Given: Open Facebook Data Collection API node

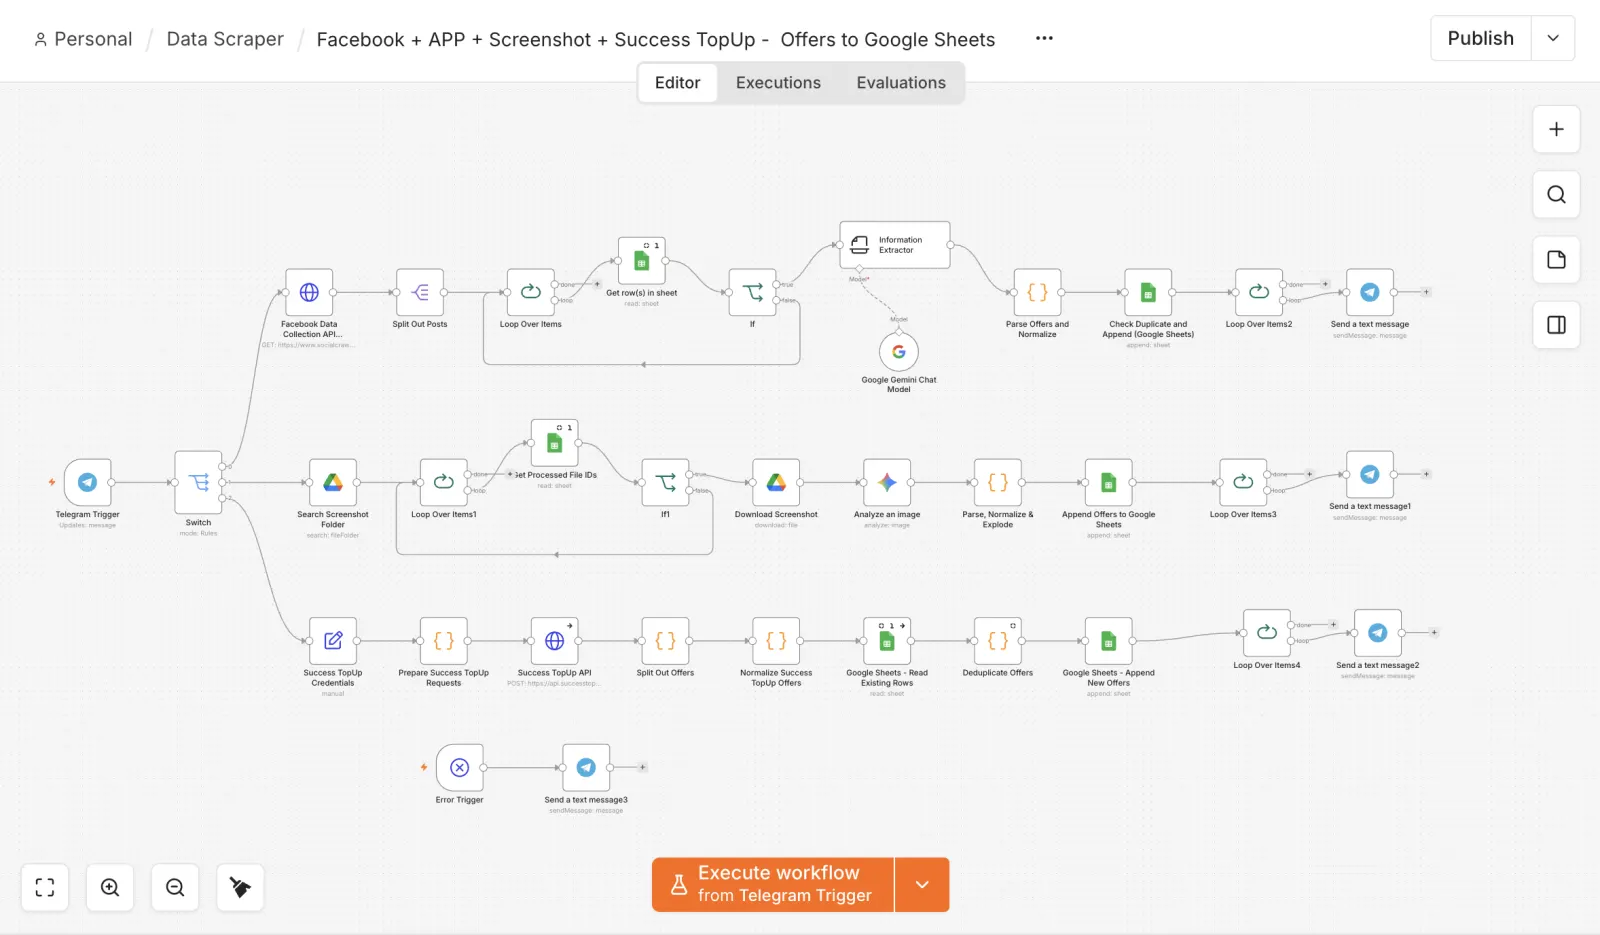Looking at the screenshot, I should click(309, 292).
